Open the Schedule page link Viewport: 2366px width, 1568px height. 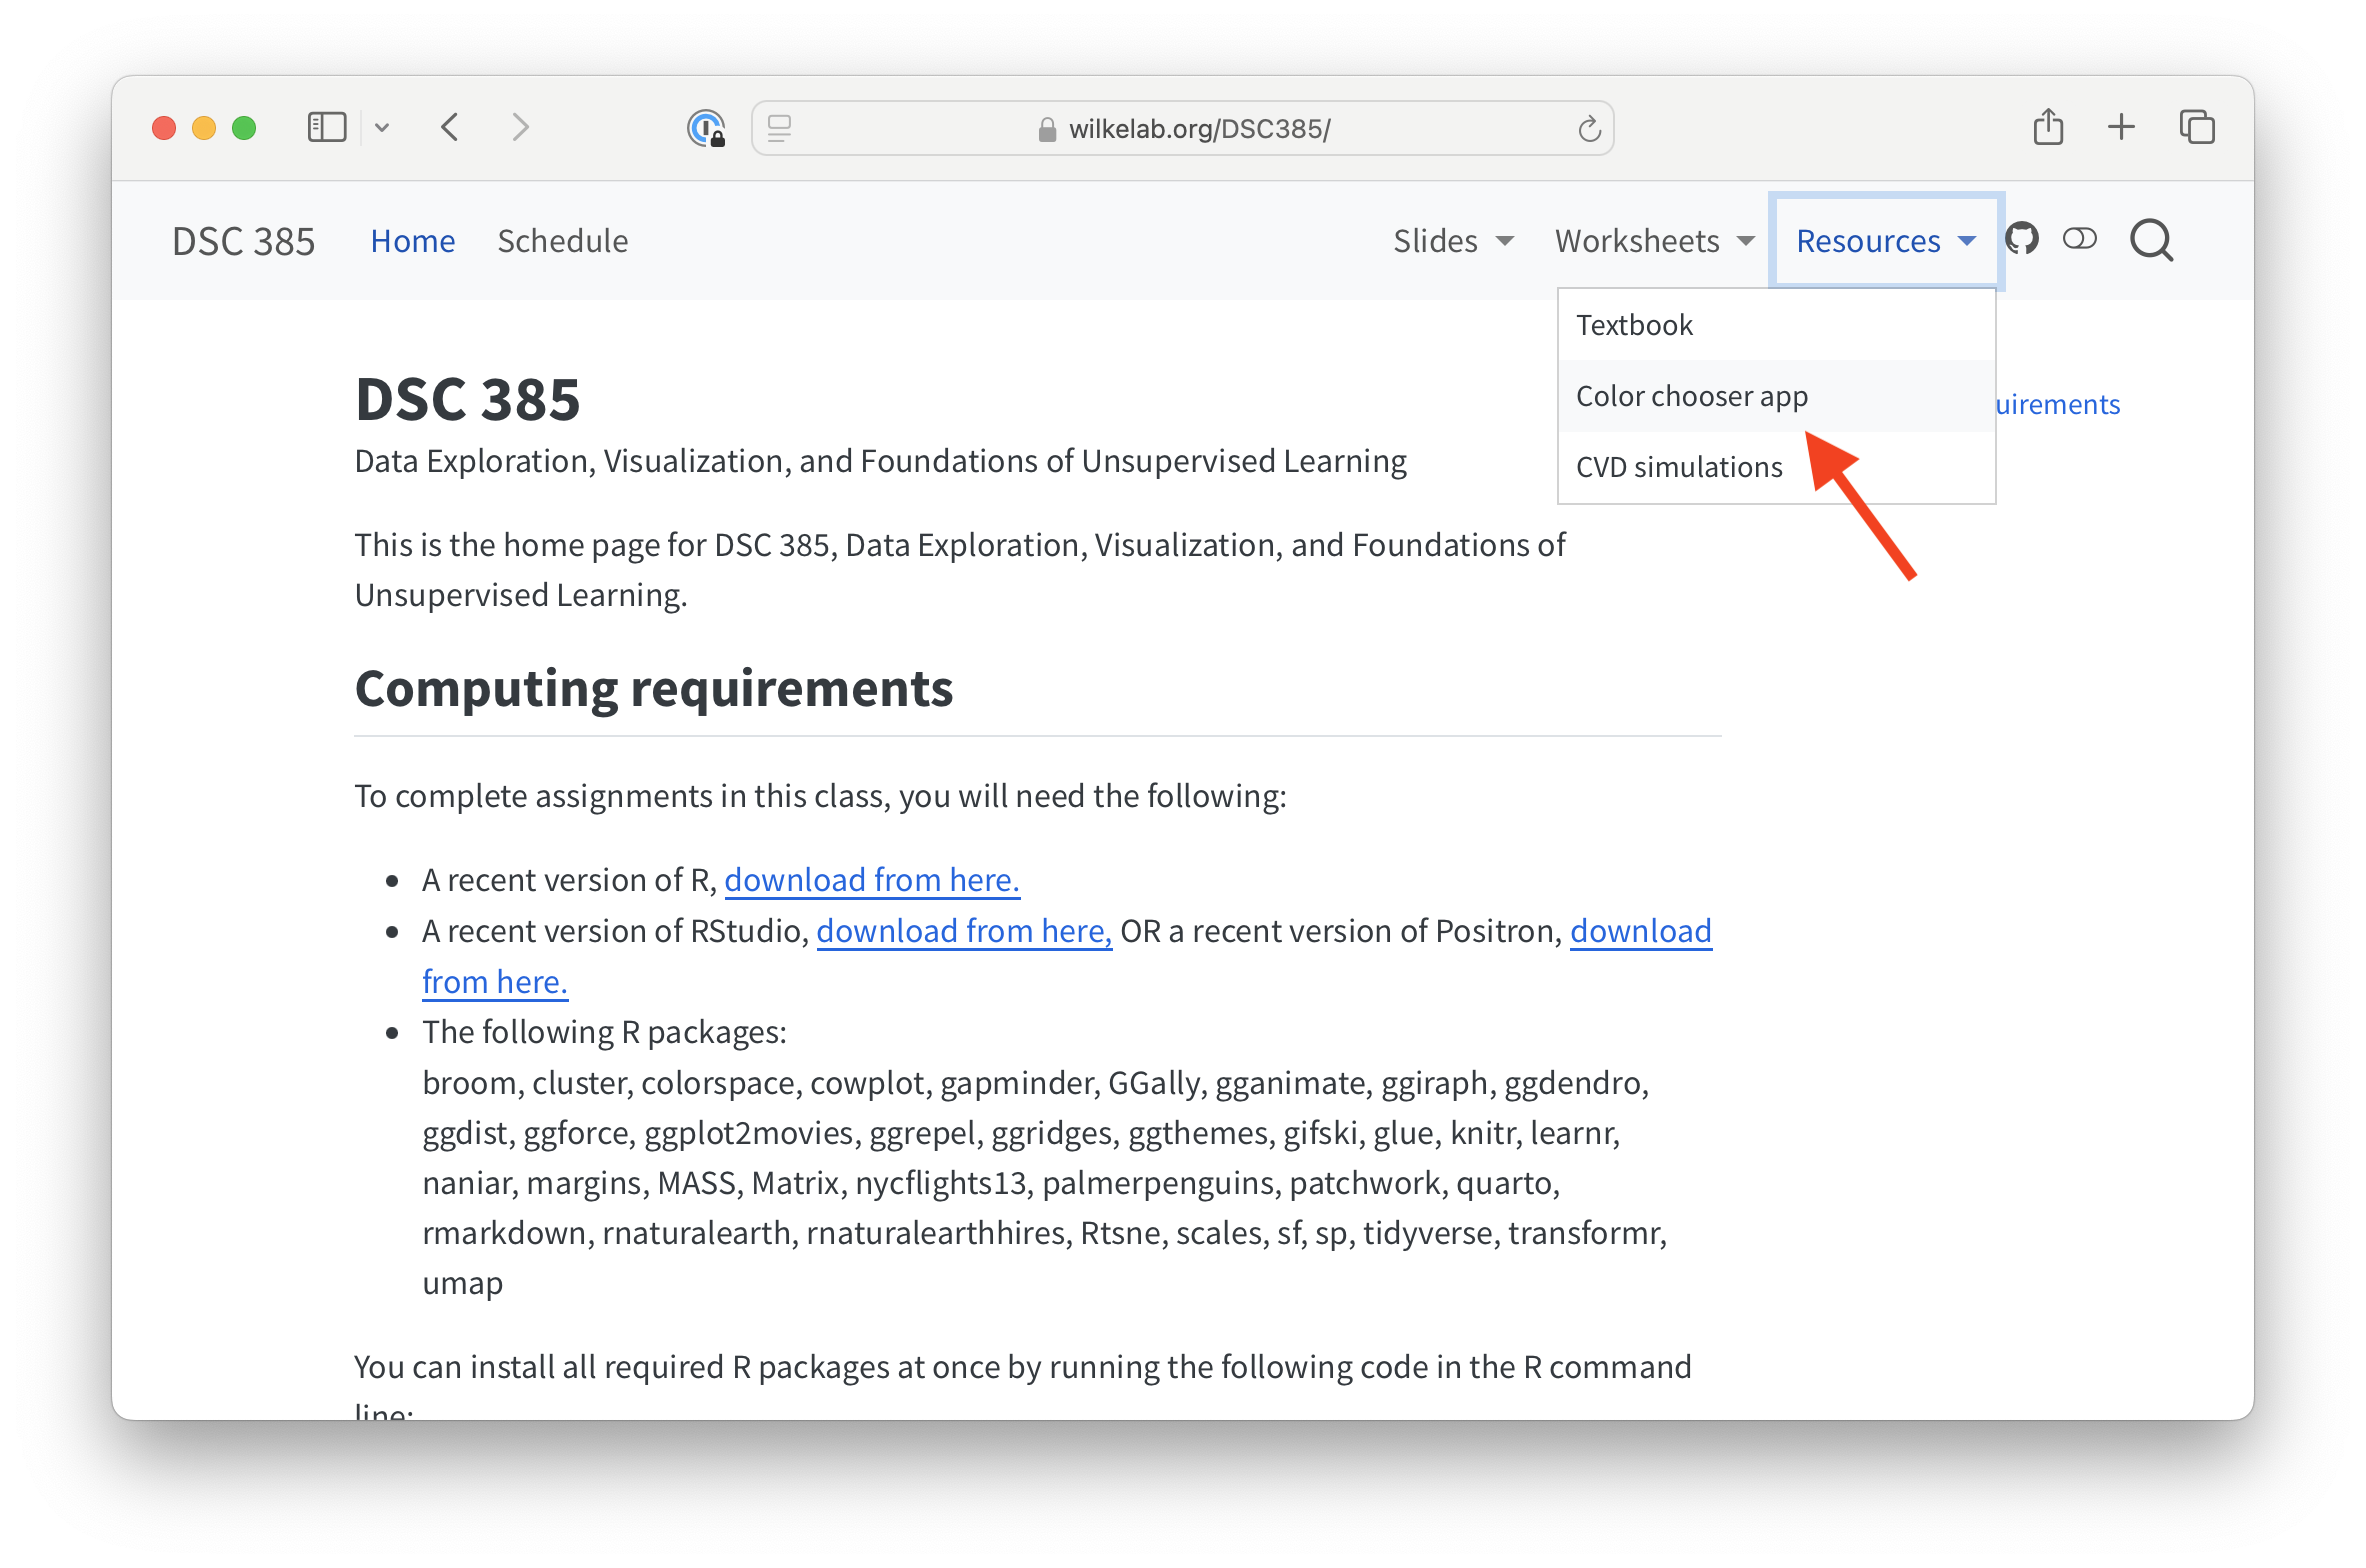click(x=562, y=241)
